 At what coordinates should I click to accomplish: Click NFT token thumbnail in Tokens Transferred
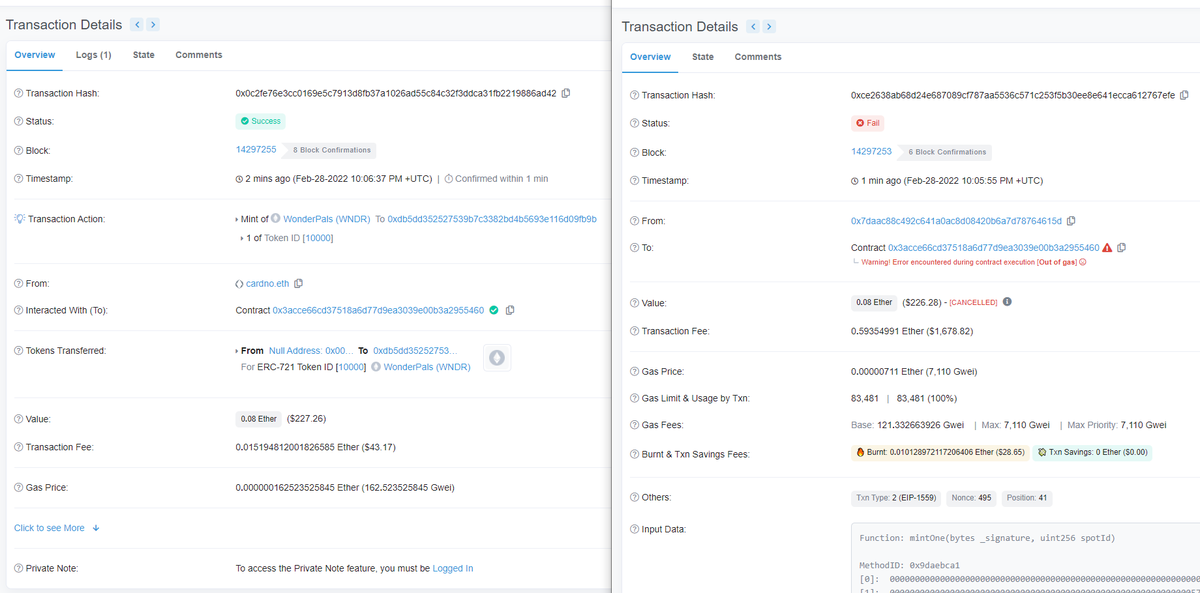[x=497, y=358]
